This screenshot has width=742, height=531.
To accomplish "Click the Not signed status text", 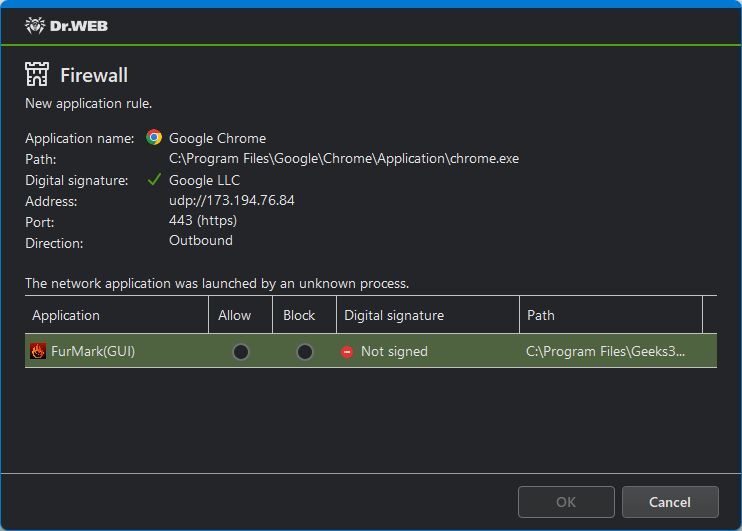I will point(394,352).
